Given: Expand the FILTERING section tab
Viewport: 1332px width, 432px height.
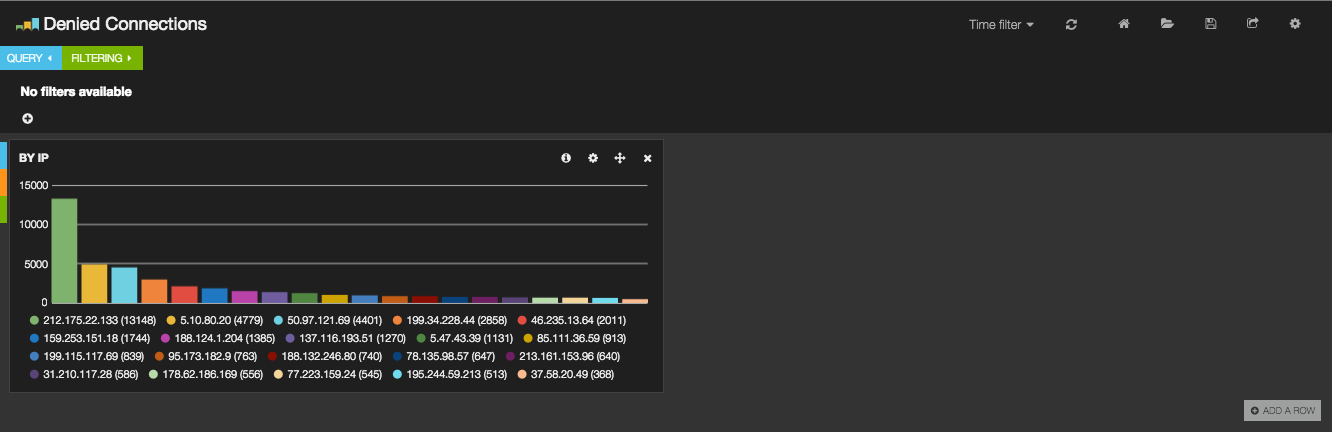Looking at the screenshot, I should [x=102, y=58].
